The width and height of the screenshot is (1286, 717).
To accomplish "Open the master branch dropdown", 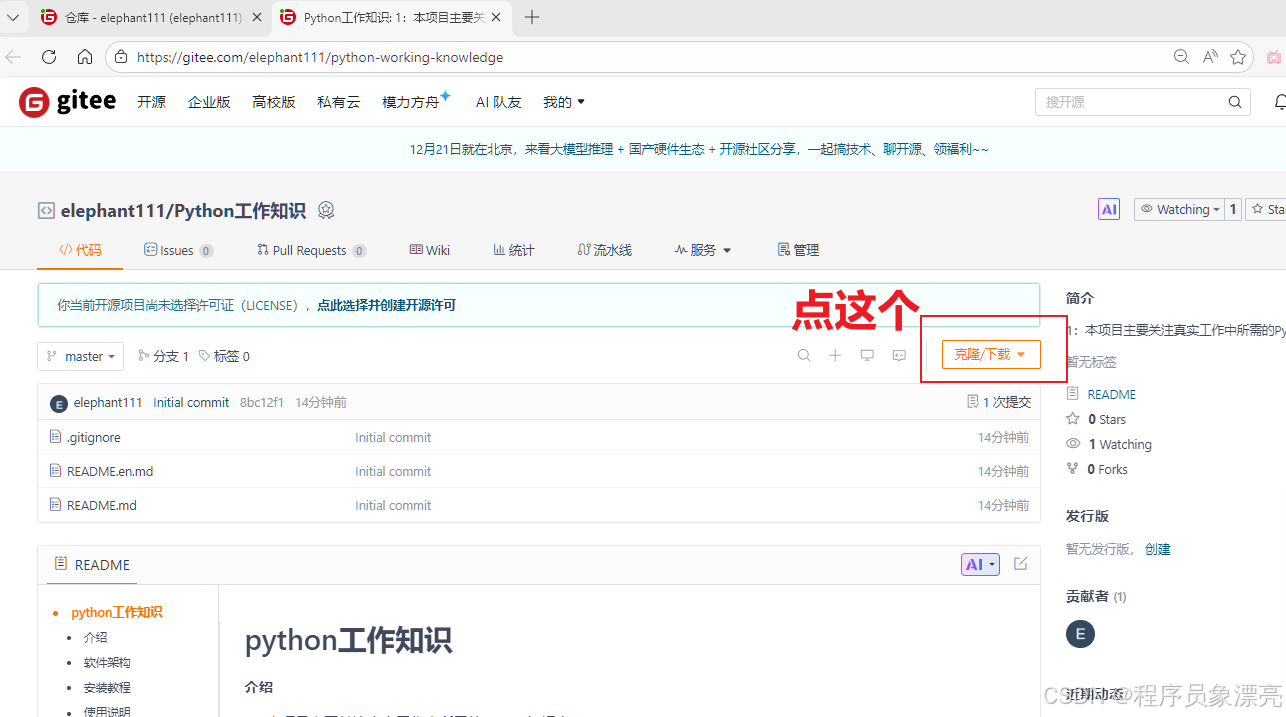I will [81, 356].
